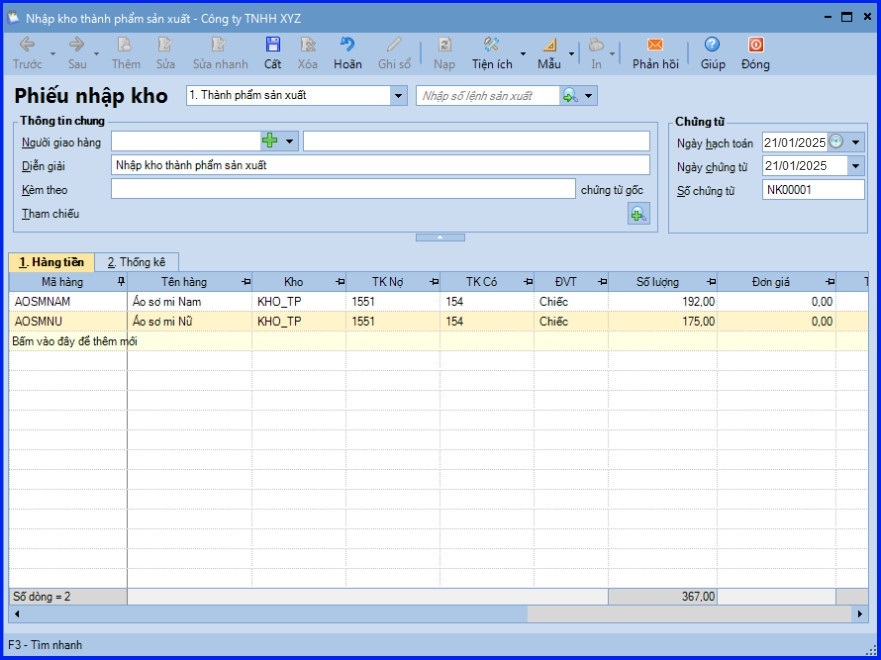Viewport: 881px width, 660px height.
Task: Click the production order search icon
Action: pyautogui.click(x=570, y=96)
